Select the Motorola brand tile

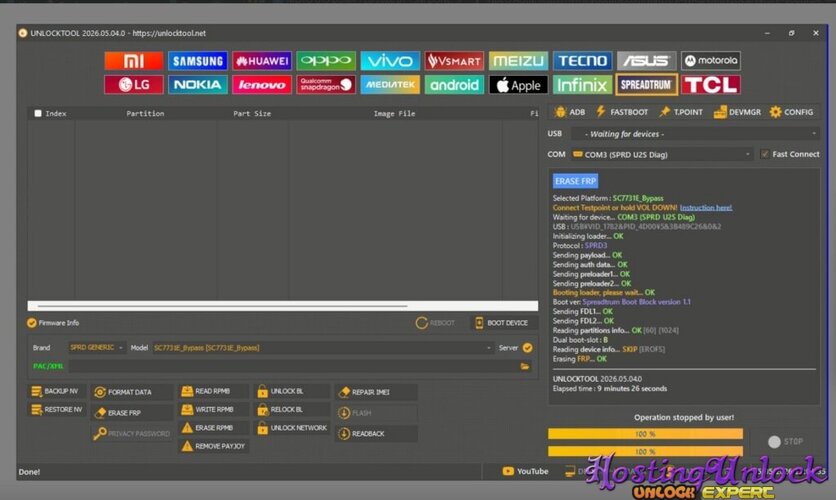click(x=711, y=61)
